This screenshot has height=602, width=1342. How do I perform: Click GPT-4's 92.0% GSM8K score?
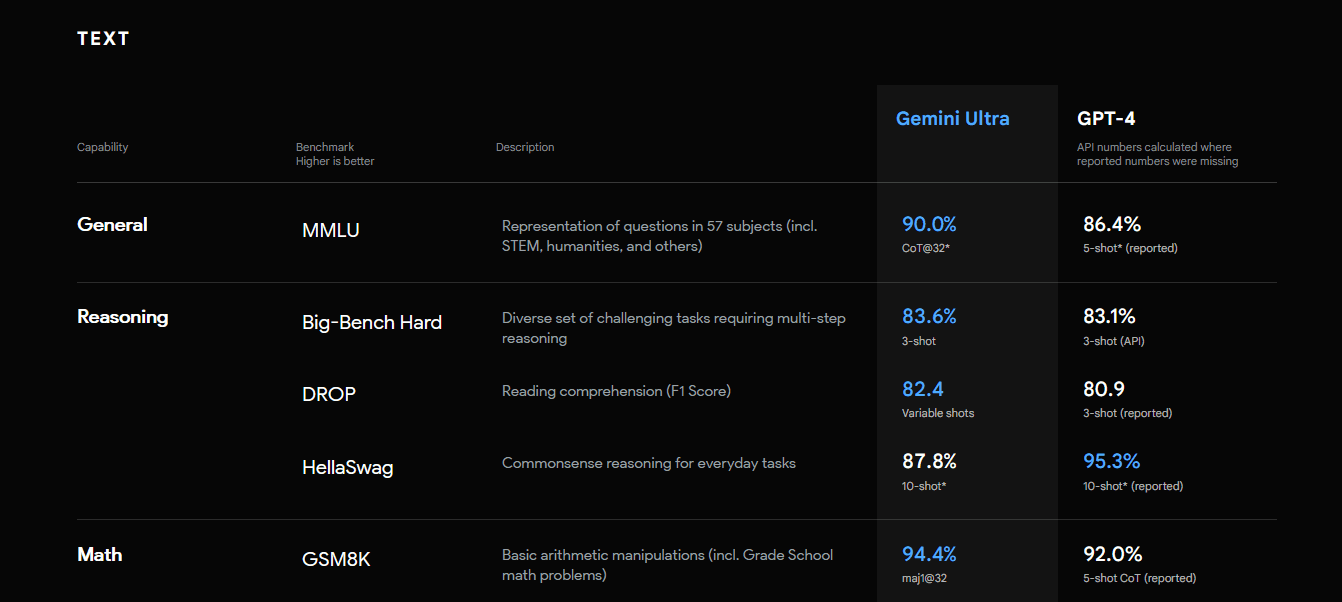[1113, 553]
